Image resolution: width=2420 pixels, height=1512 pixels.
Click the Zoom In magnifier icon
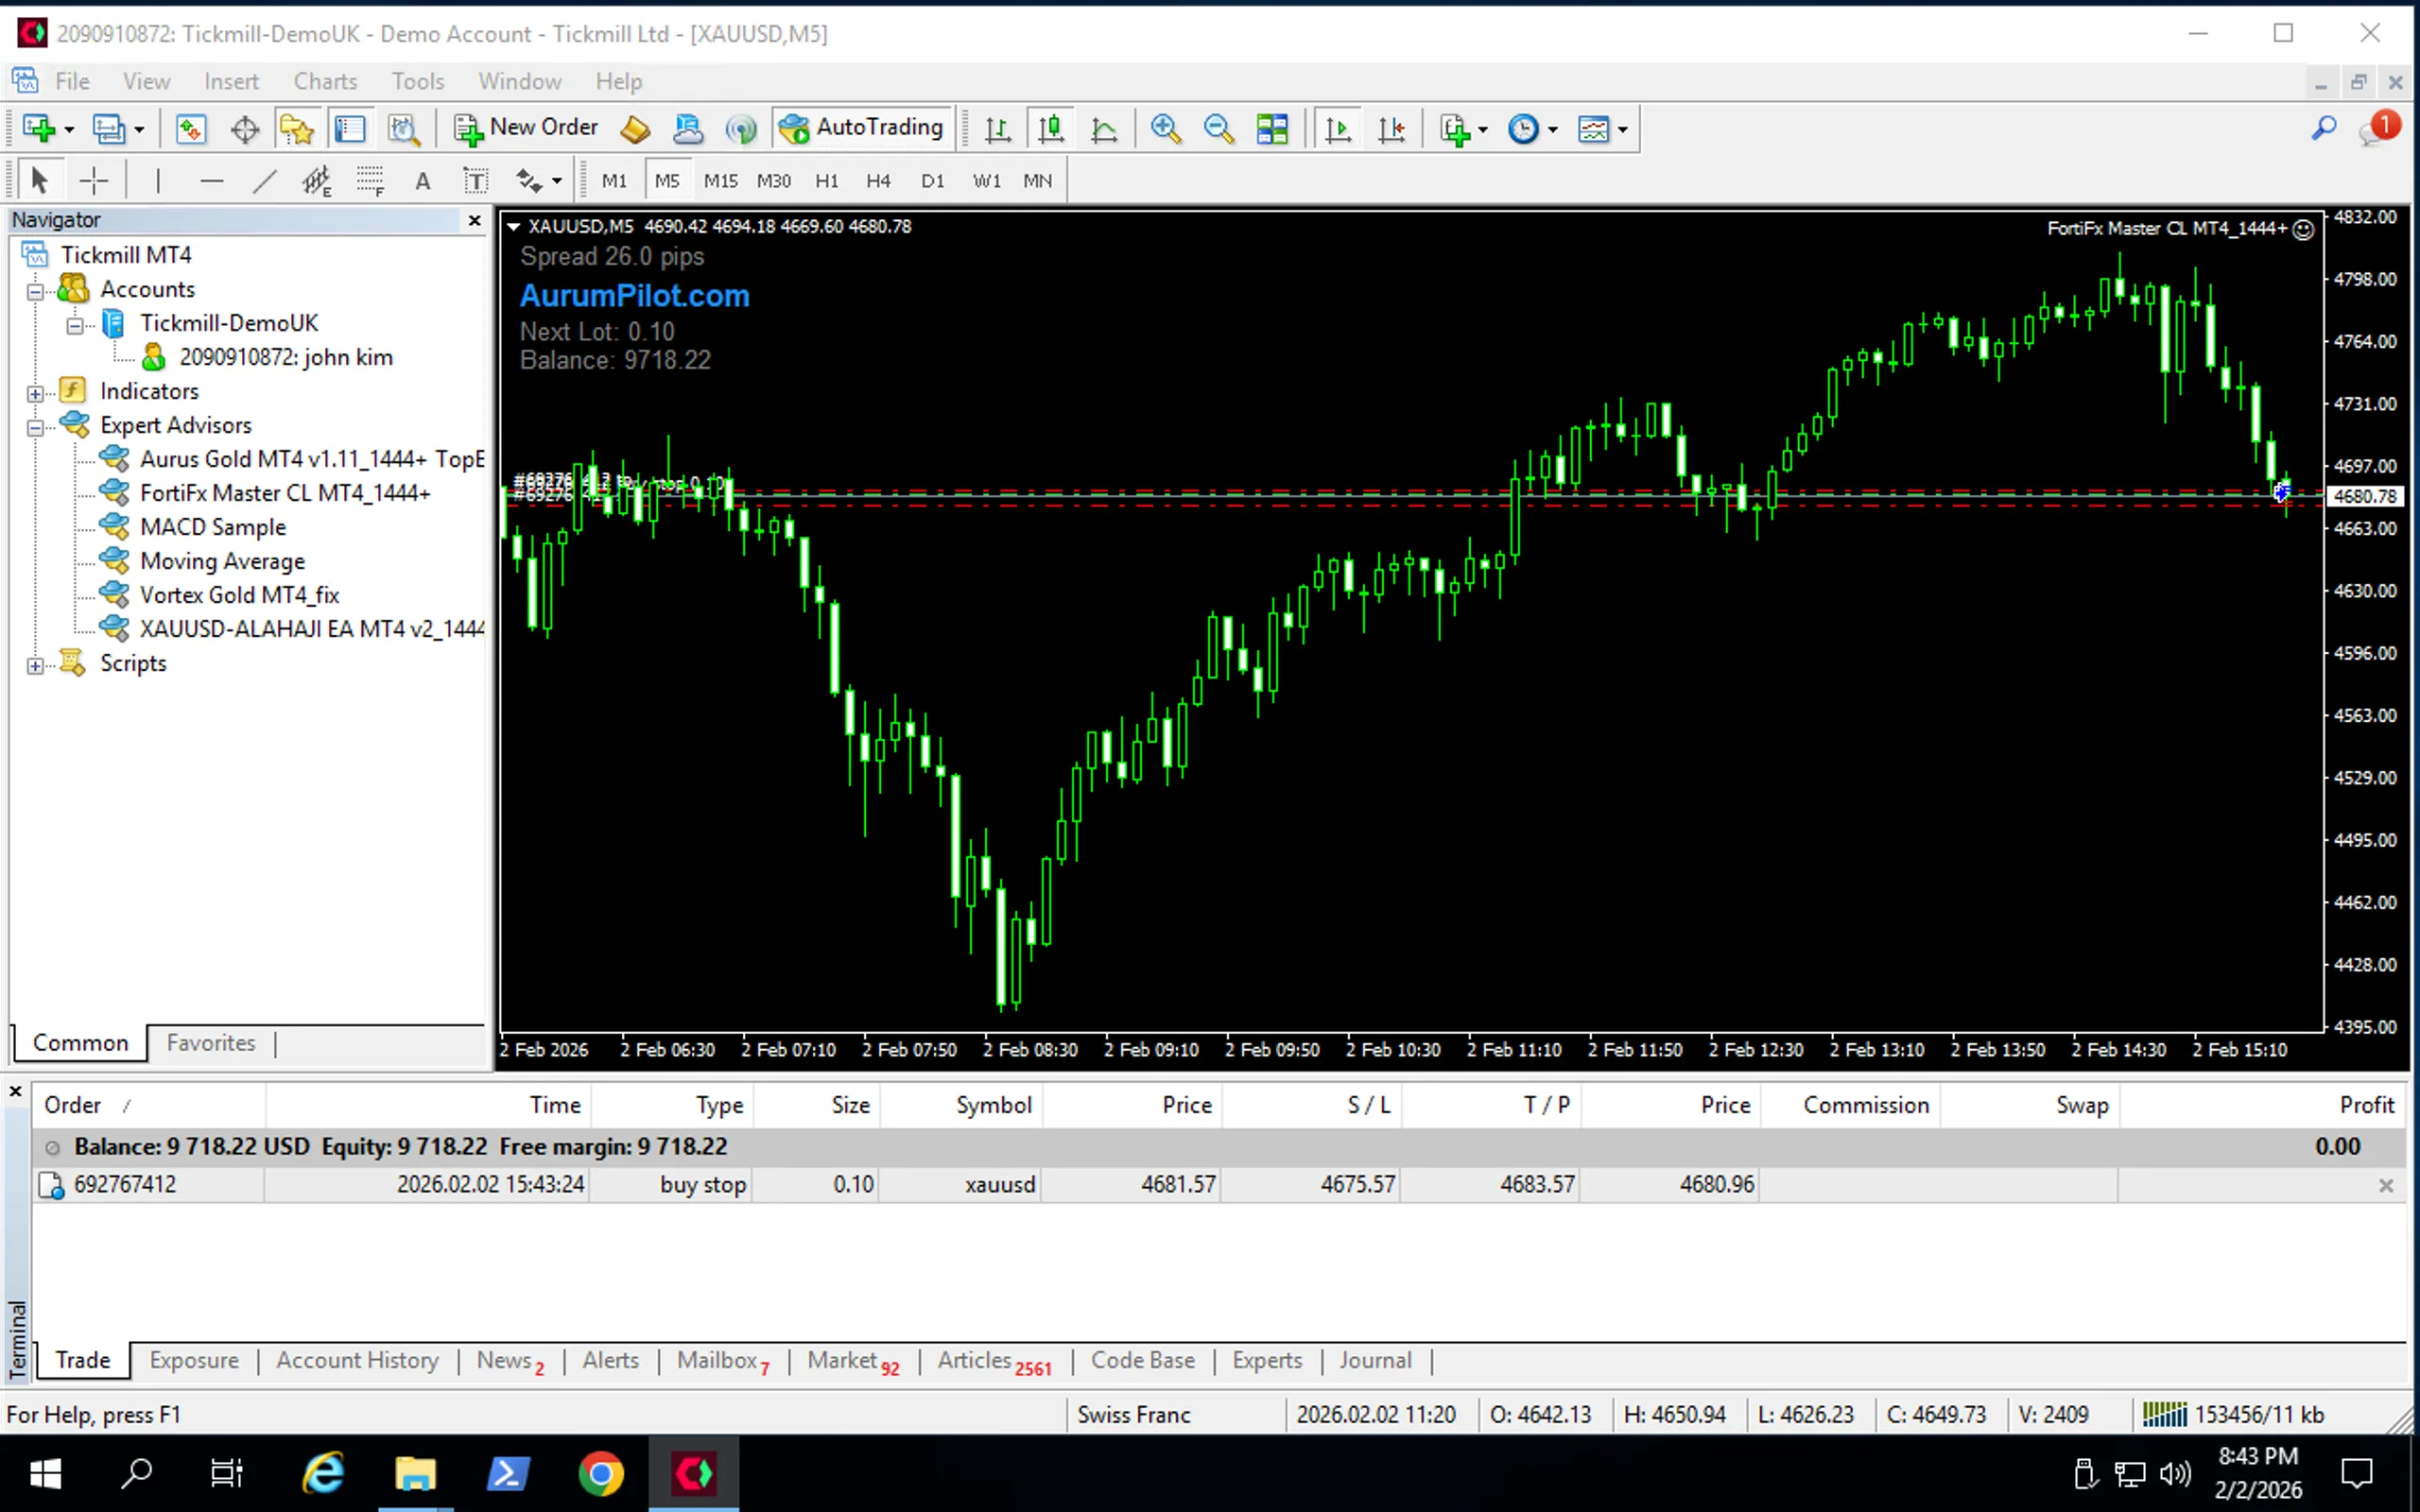pos(1165,129)
